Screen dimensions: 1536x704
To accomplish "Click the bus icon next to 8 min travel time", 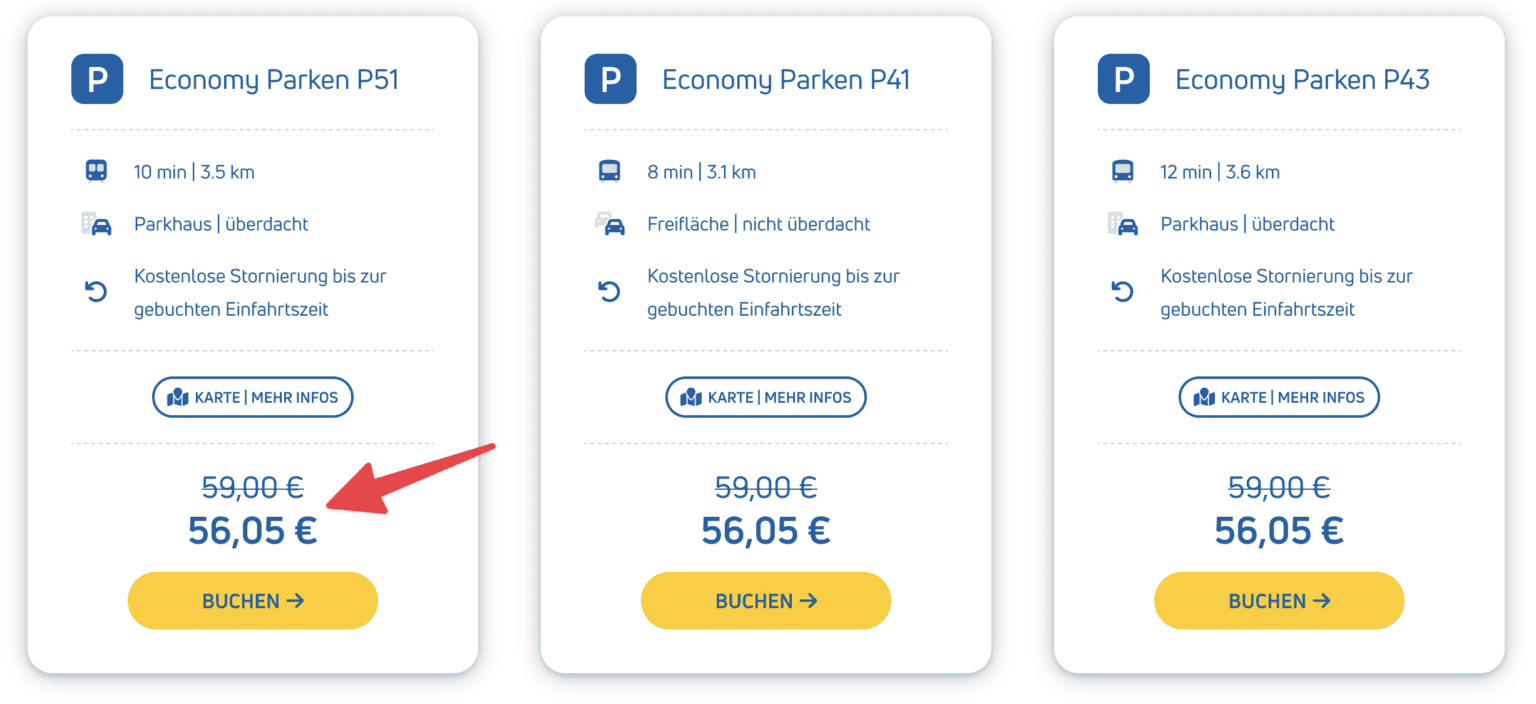I will coord(609,171).
